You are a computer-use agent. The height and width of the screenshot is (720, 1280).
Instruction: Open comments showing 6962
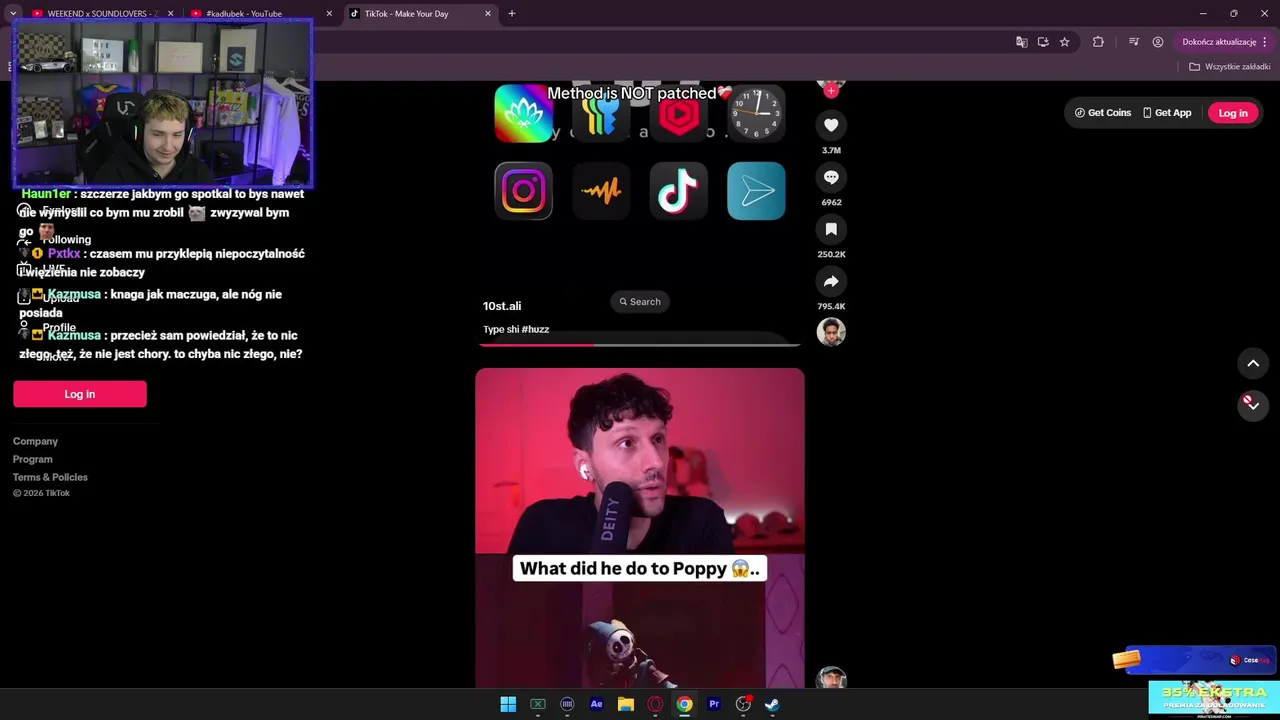click(x=831, y=177)
